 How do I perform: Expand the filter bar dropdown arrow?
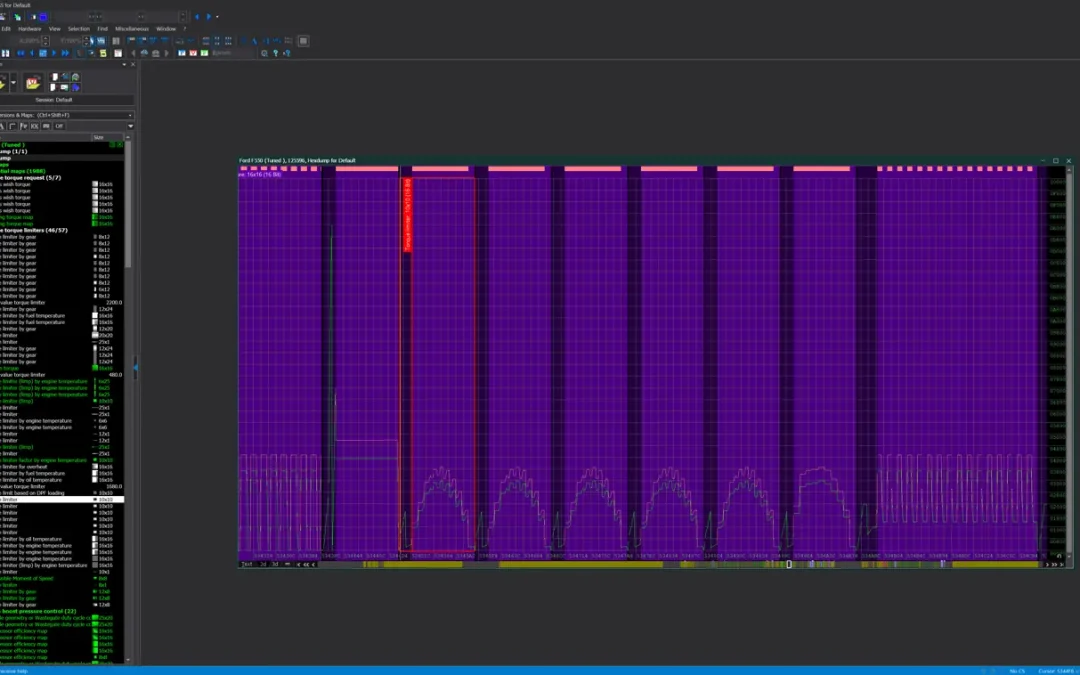tap(130, 126)
